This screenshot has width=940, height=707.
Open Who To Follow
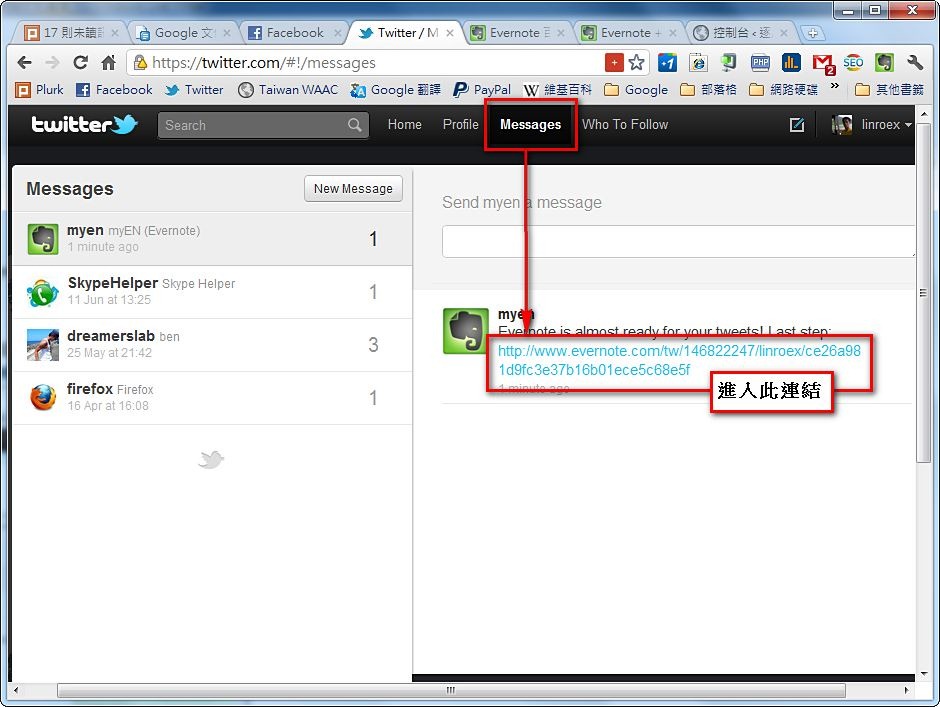coord(625,125)
